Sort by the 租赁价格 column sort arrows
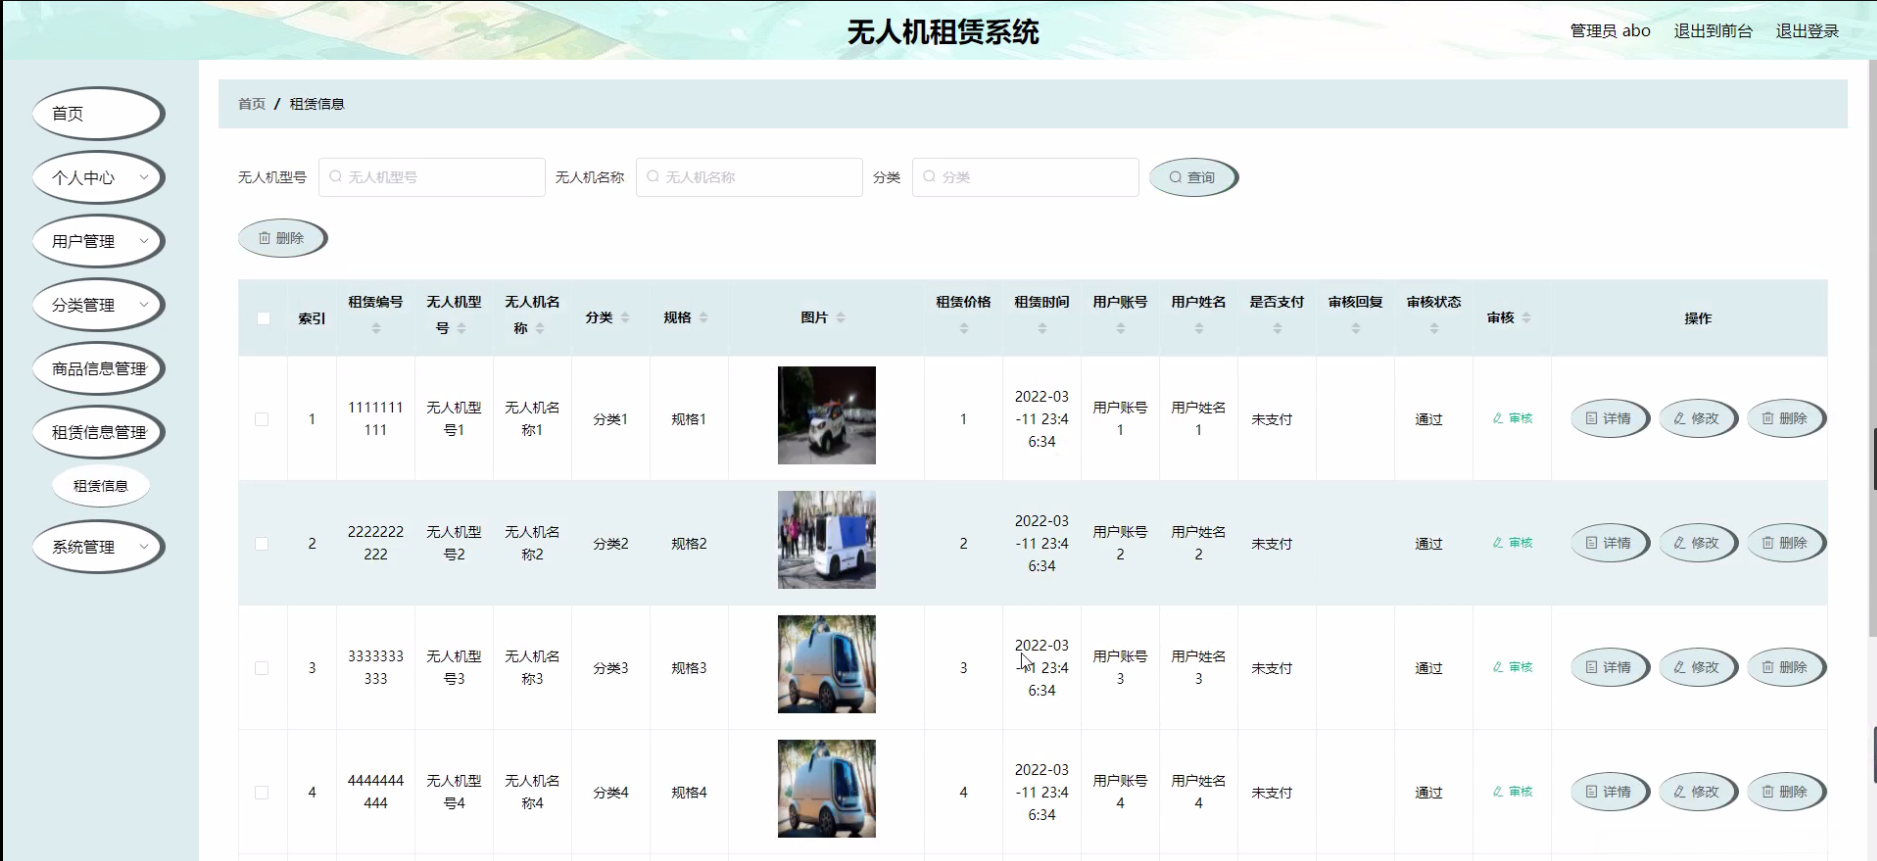 pyautogui.click(x=964, y=328)
